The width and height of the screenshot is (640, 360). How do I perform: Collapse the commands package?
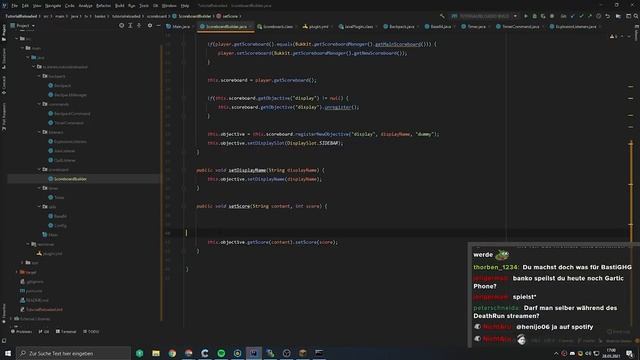(39, 104)
